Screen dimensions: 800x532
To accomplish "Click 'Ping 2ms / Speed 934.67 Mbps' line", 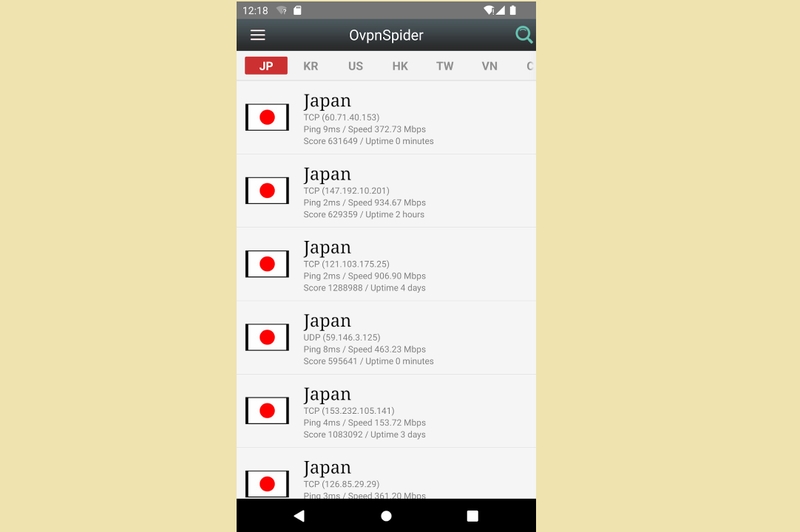I will click(364, 203).
